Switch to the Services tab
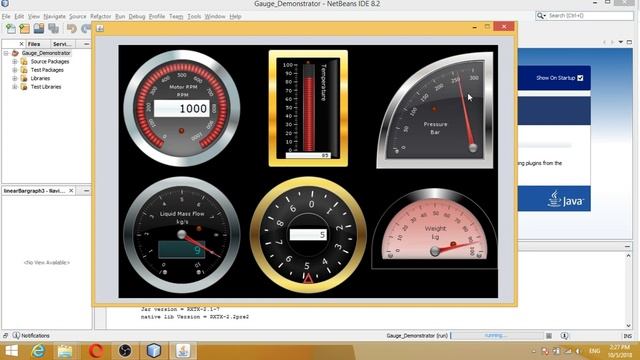This screenshot has height=360, width=640. pos(62,44)
